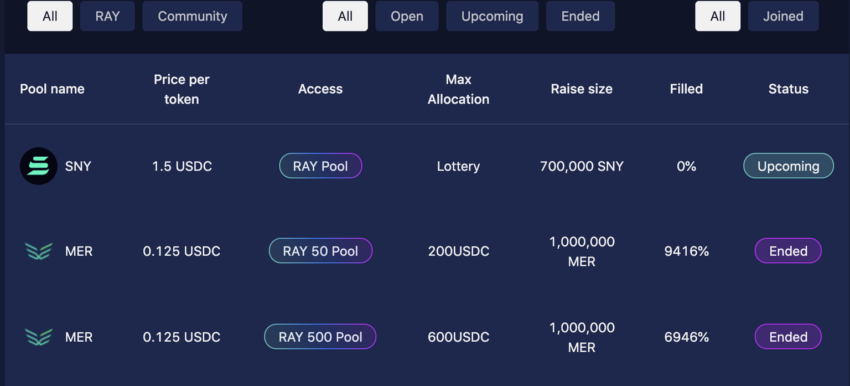Click the leftmost All pool type filter
This screenshot has height=386, width=850.
[x=50, y=16]
